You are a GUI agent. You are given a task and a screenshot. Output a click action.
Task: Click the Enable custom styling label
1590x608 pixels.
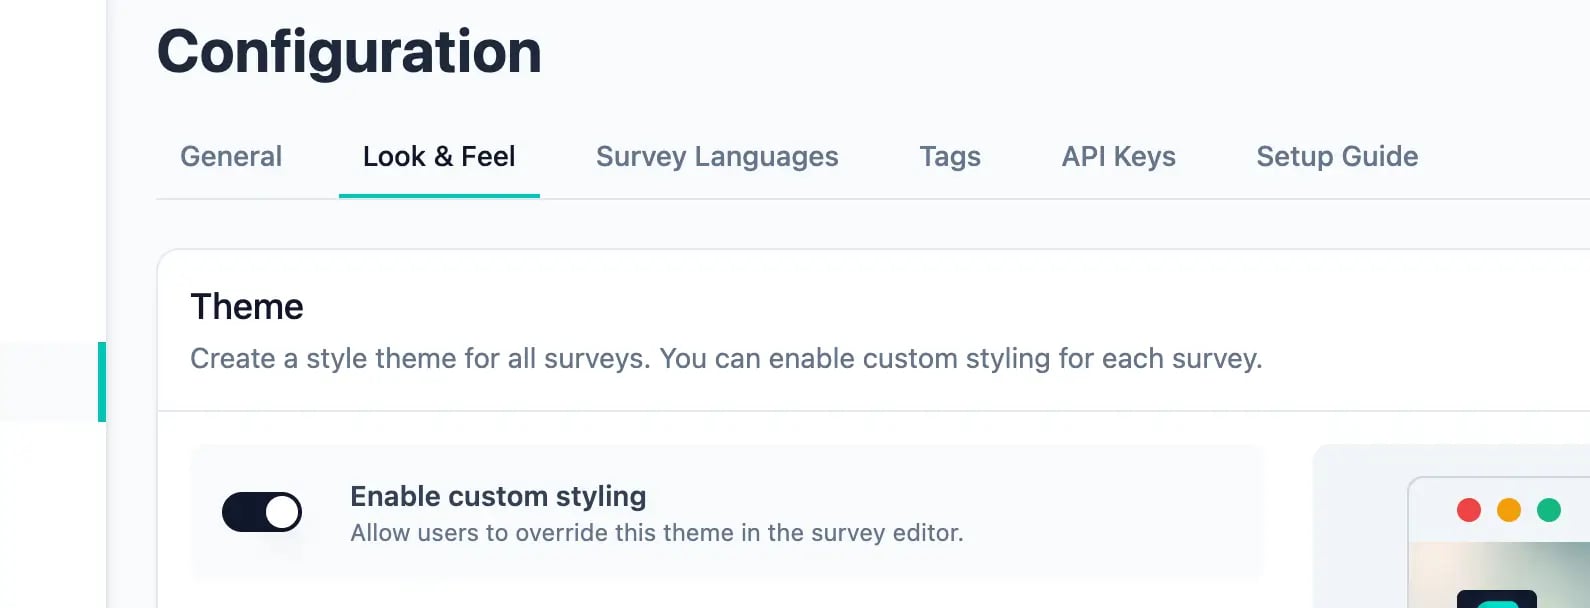pos(498,496)
